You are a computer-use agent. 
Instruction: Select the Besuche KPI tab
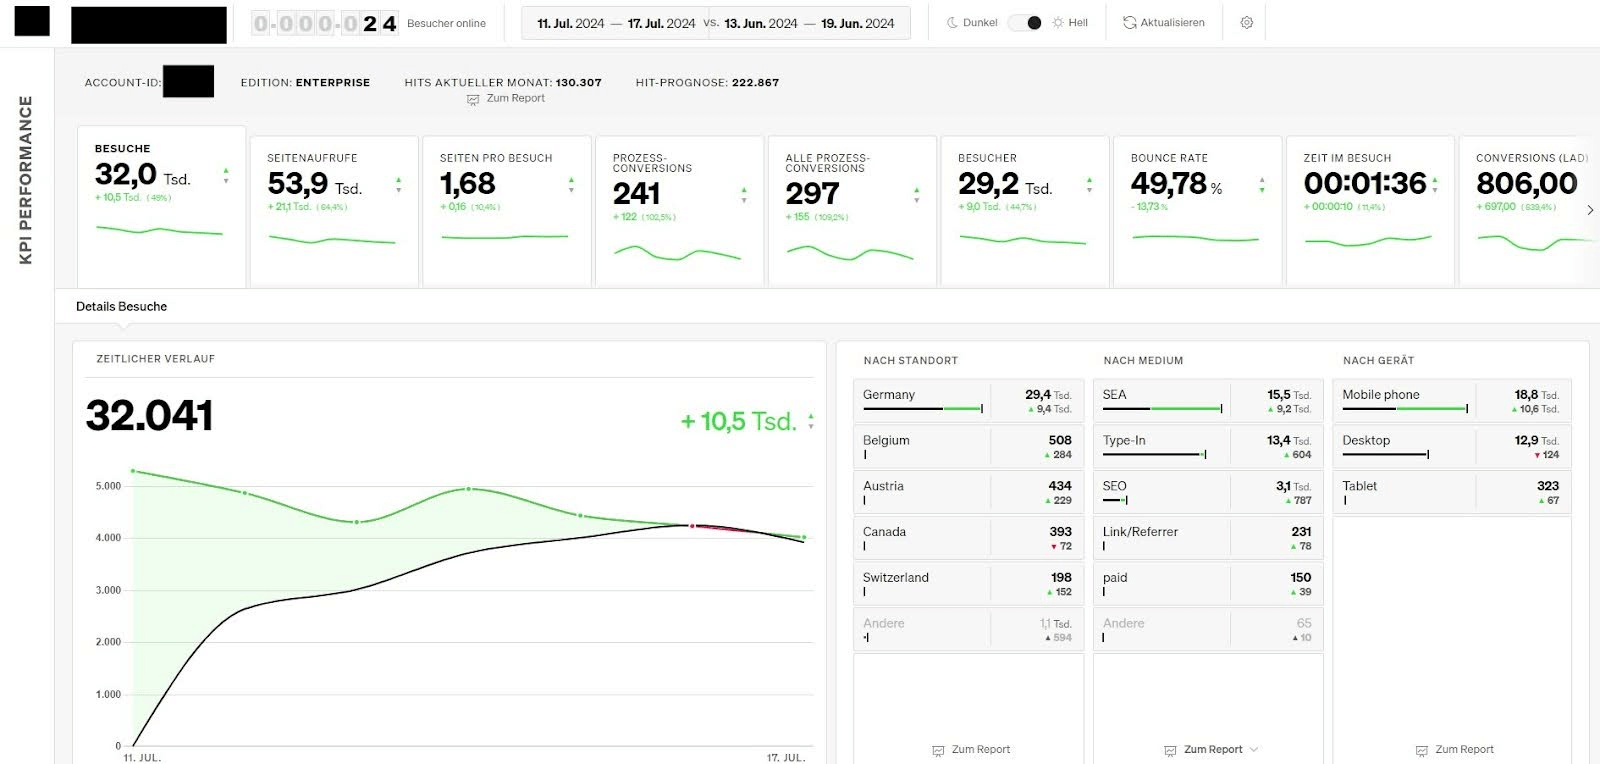pyautogui.click(x=161, y=205)
